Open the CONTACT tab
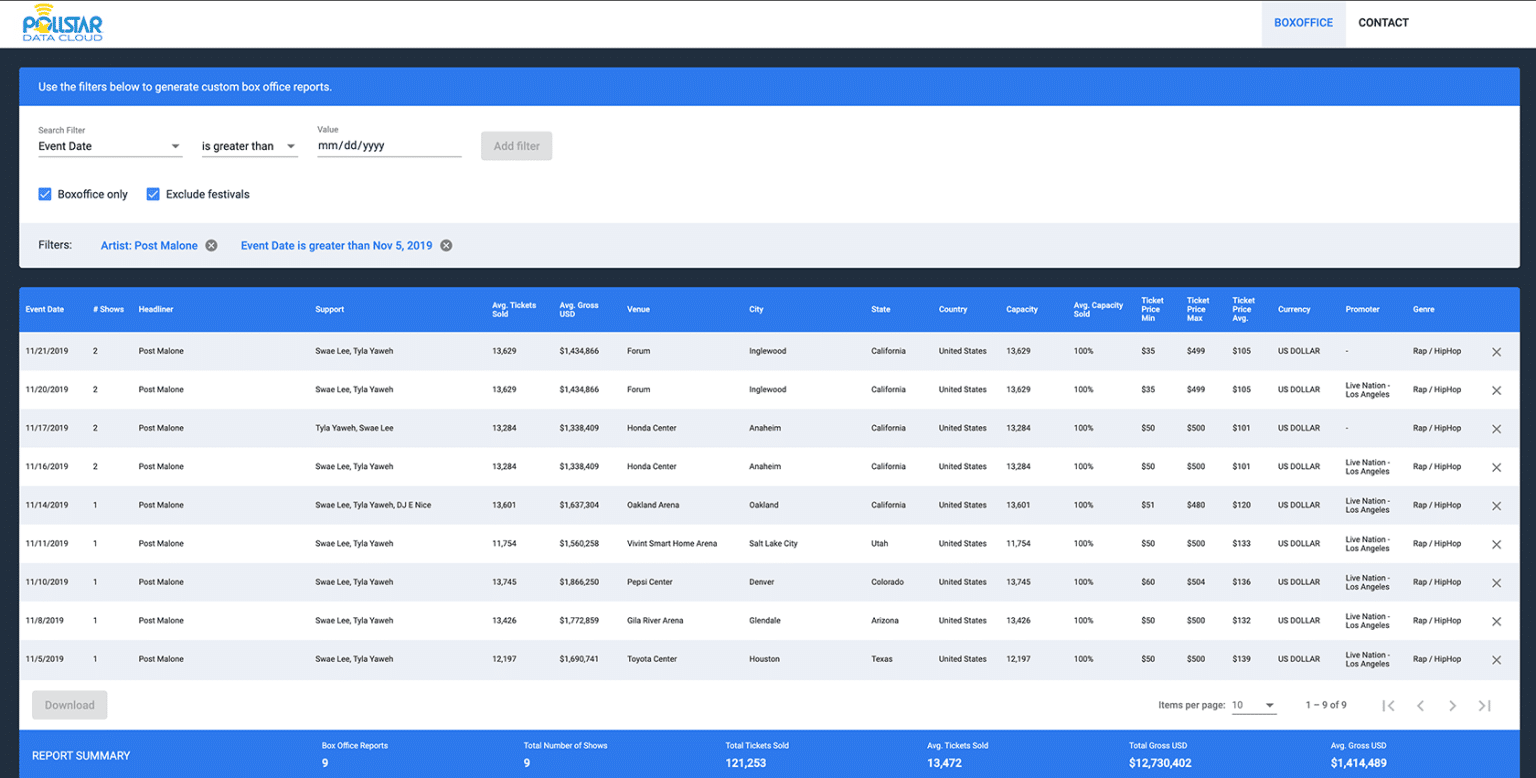The width and height of the screenshot is (1536, 778). (1383, 22)
